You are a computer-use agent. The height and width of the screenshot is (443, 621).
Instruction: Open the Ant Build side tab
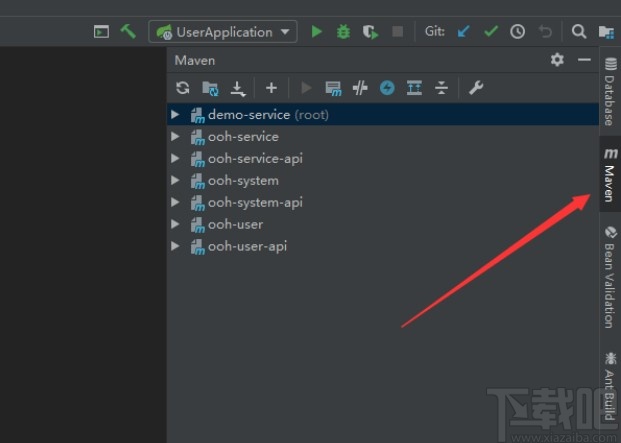[610, 386]
